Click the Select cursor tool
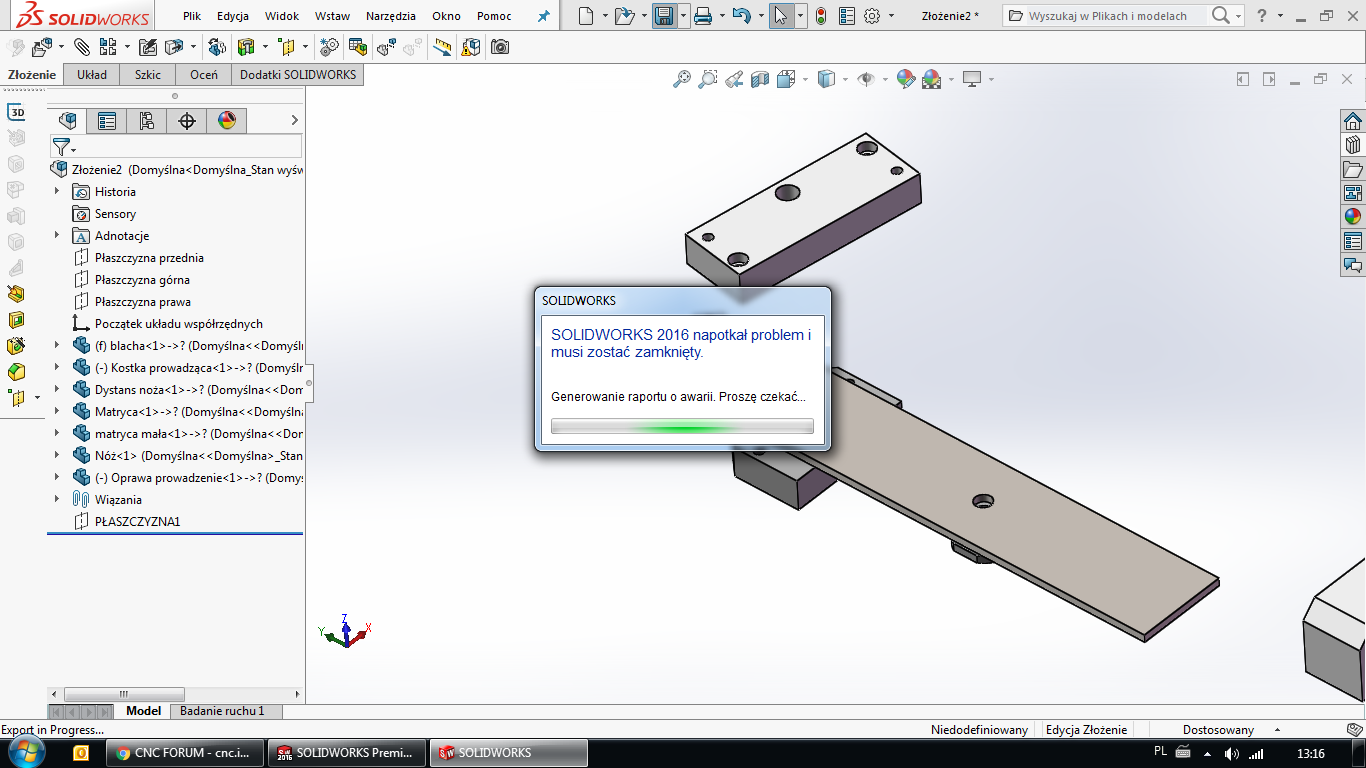The image size is (1366, 768). pos(781,16)
